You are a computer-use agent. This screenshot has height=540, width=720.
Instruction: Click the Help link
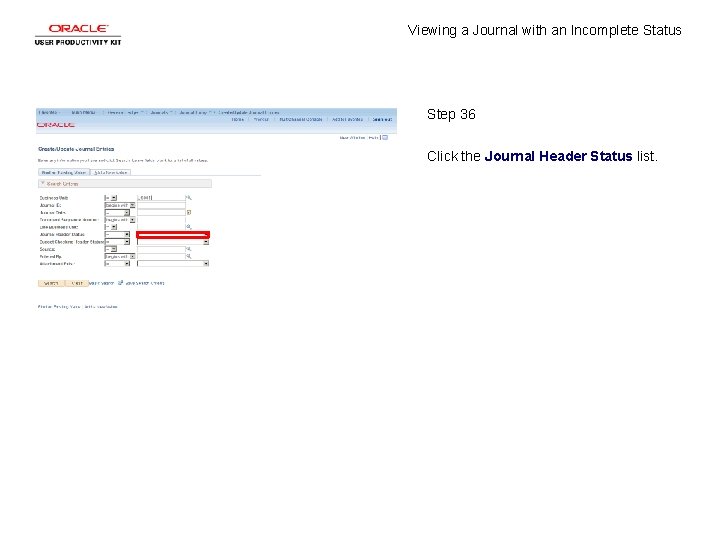point(373,137)
